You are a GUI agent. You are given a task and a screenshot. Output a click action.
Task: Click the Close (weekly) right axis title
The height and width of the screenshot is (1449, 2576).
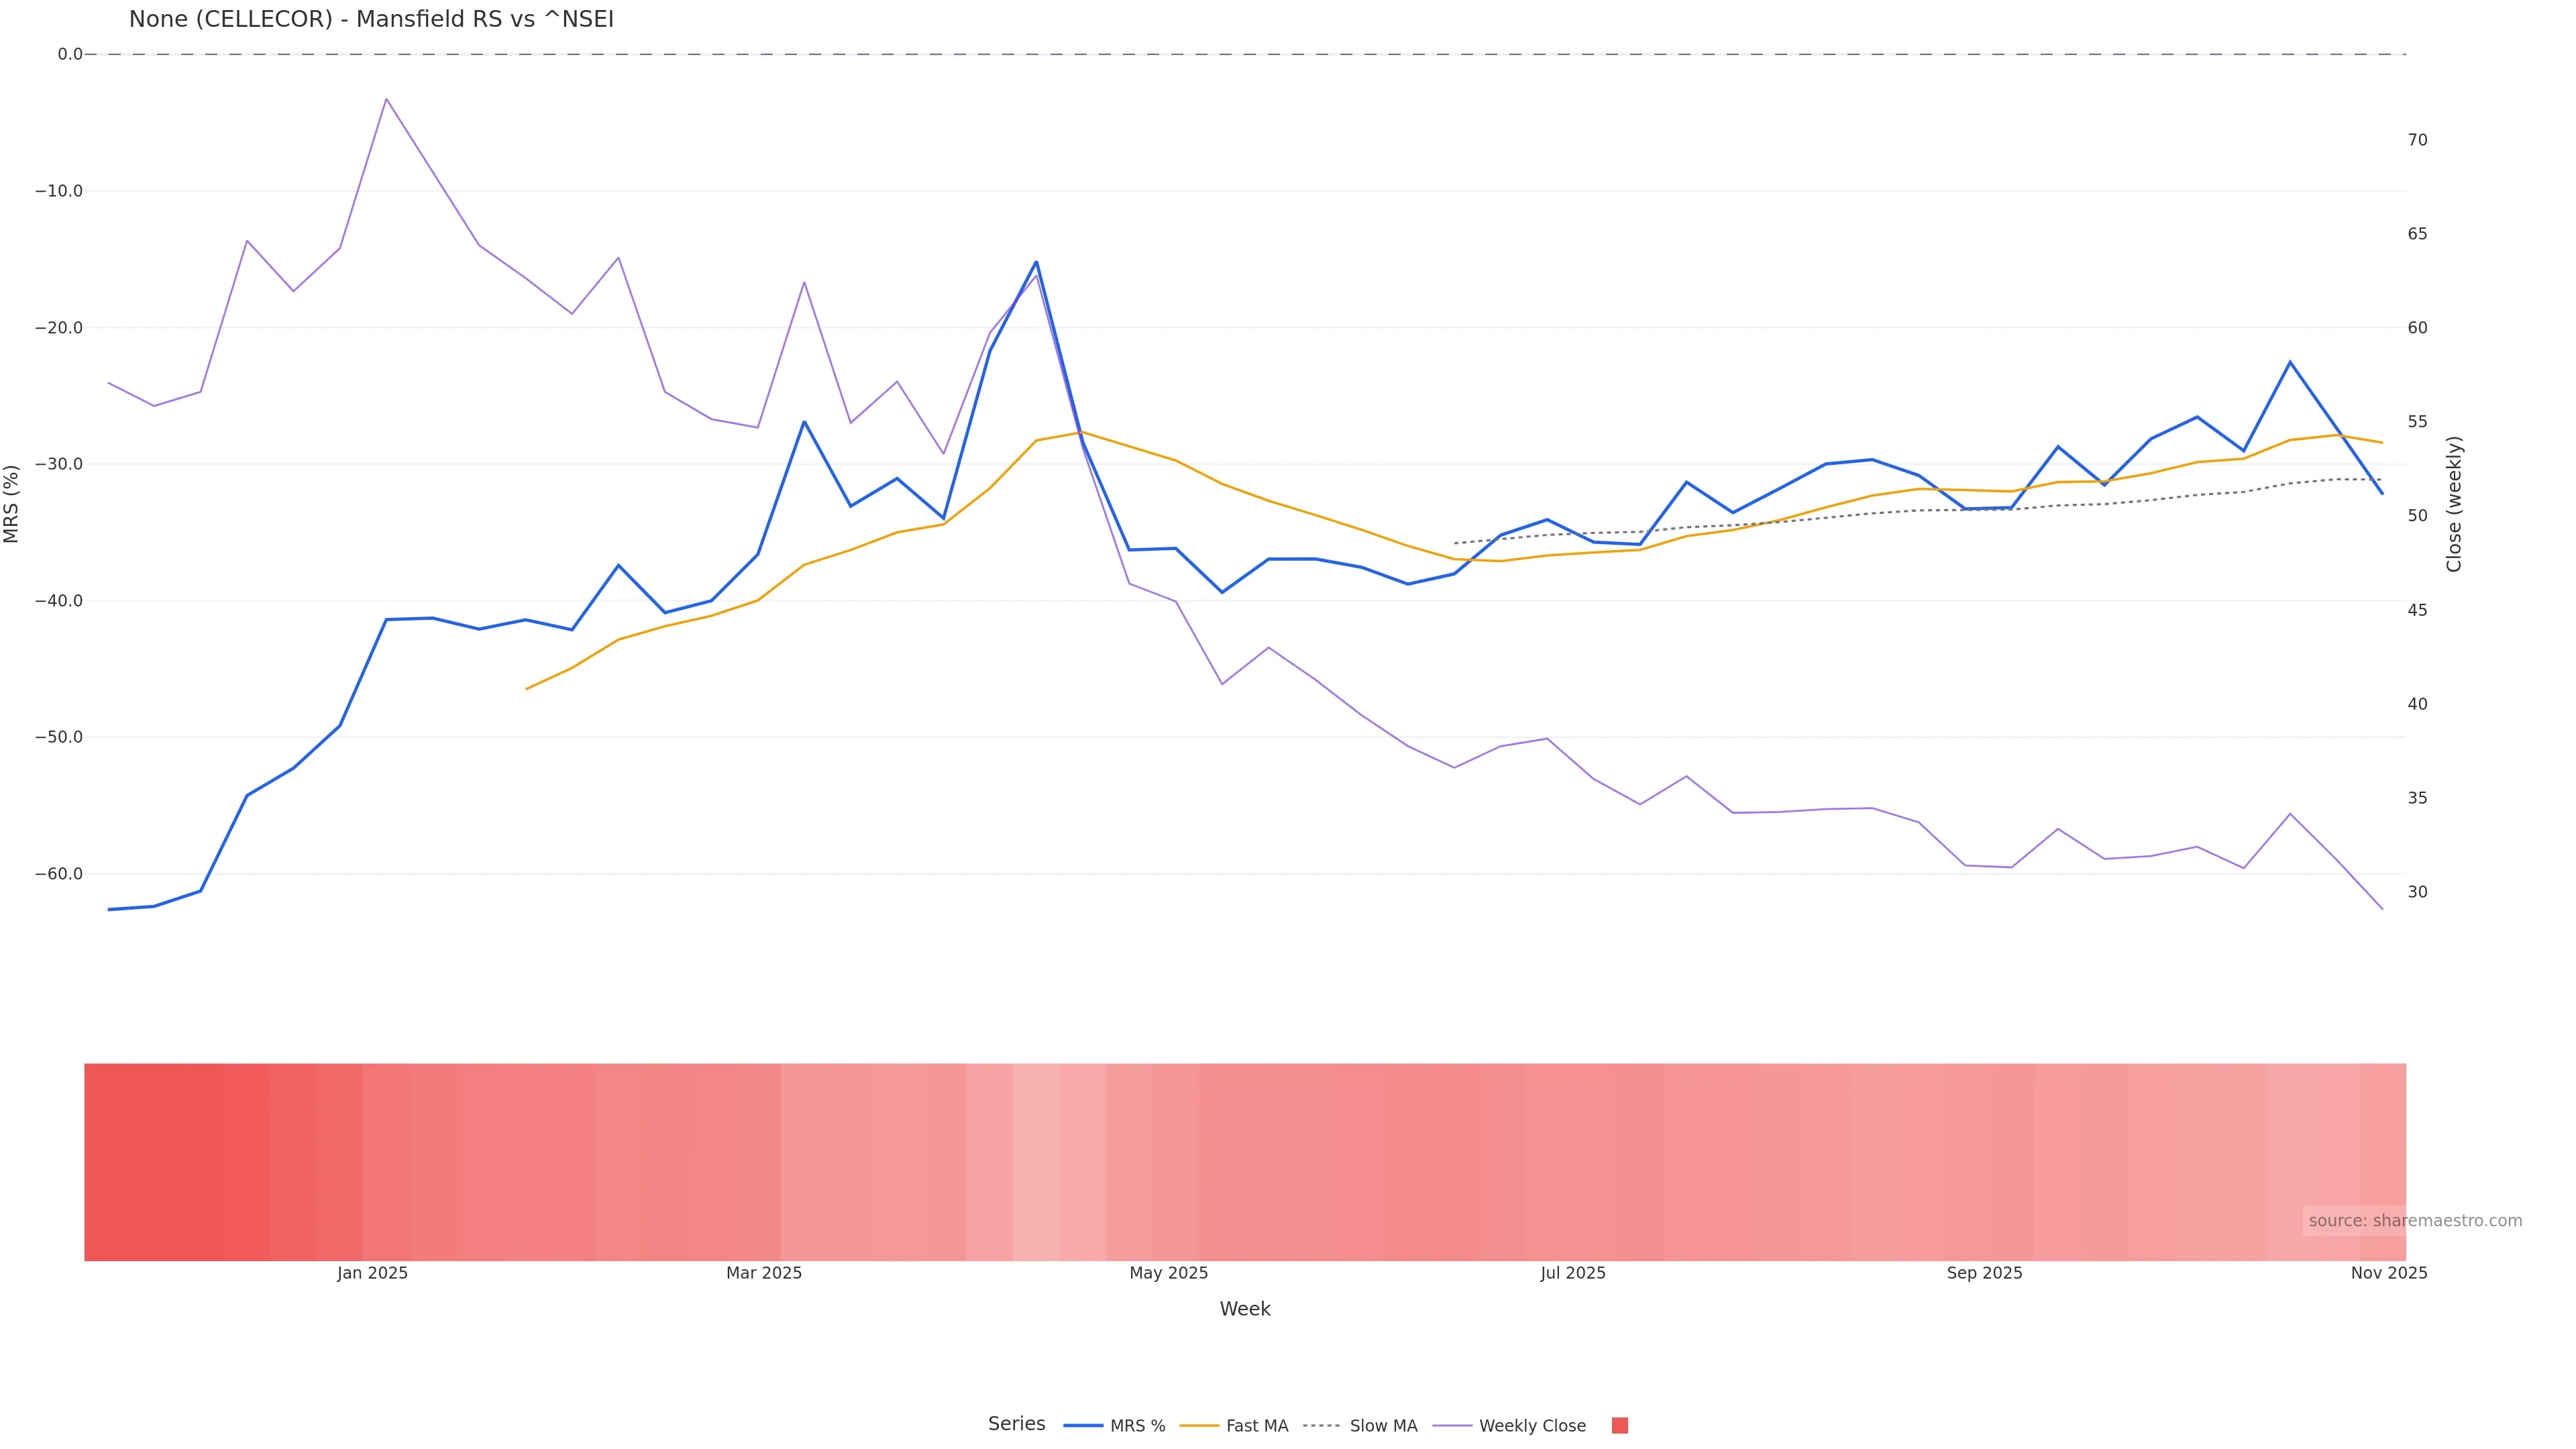(2454, 504)
